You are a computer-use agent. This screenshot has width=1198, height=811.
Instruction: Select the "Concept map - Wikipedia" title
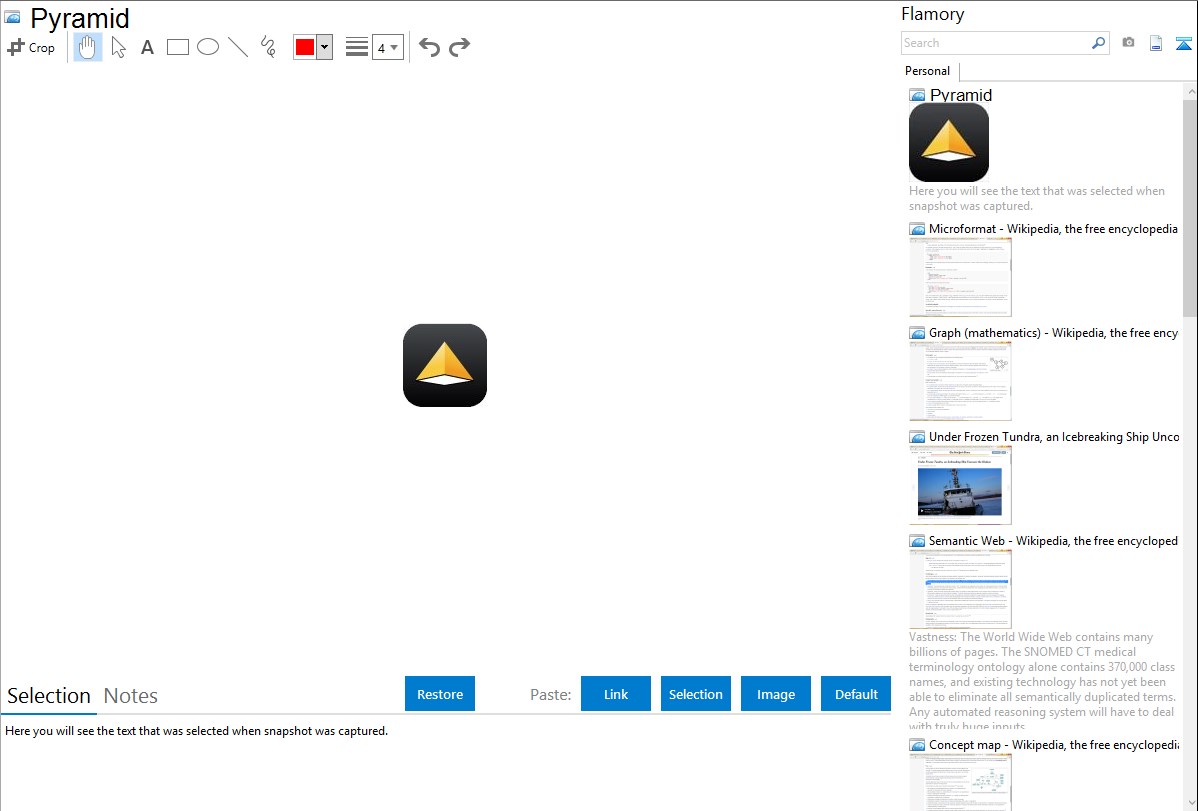[x=1054, y=745]
